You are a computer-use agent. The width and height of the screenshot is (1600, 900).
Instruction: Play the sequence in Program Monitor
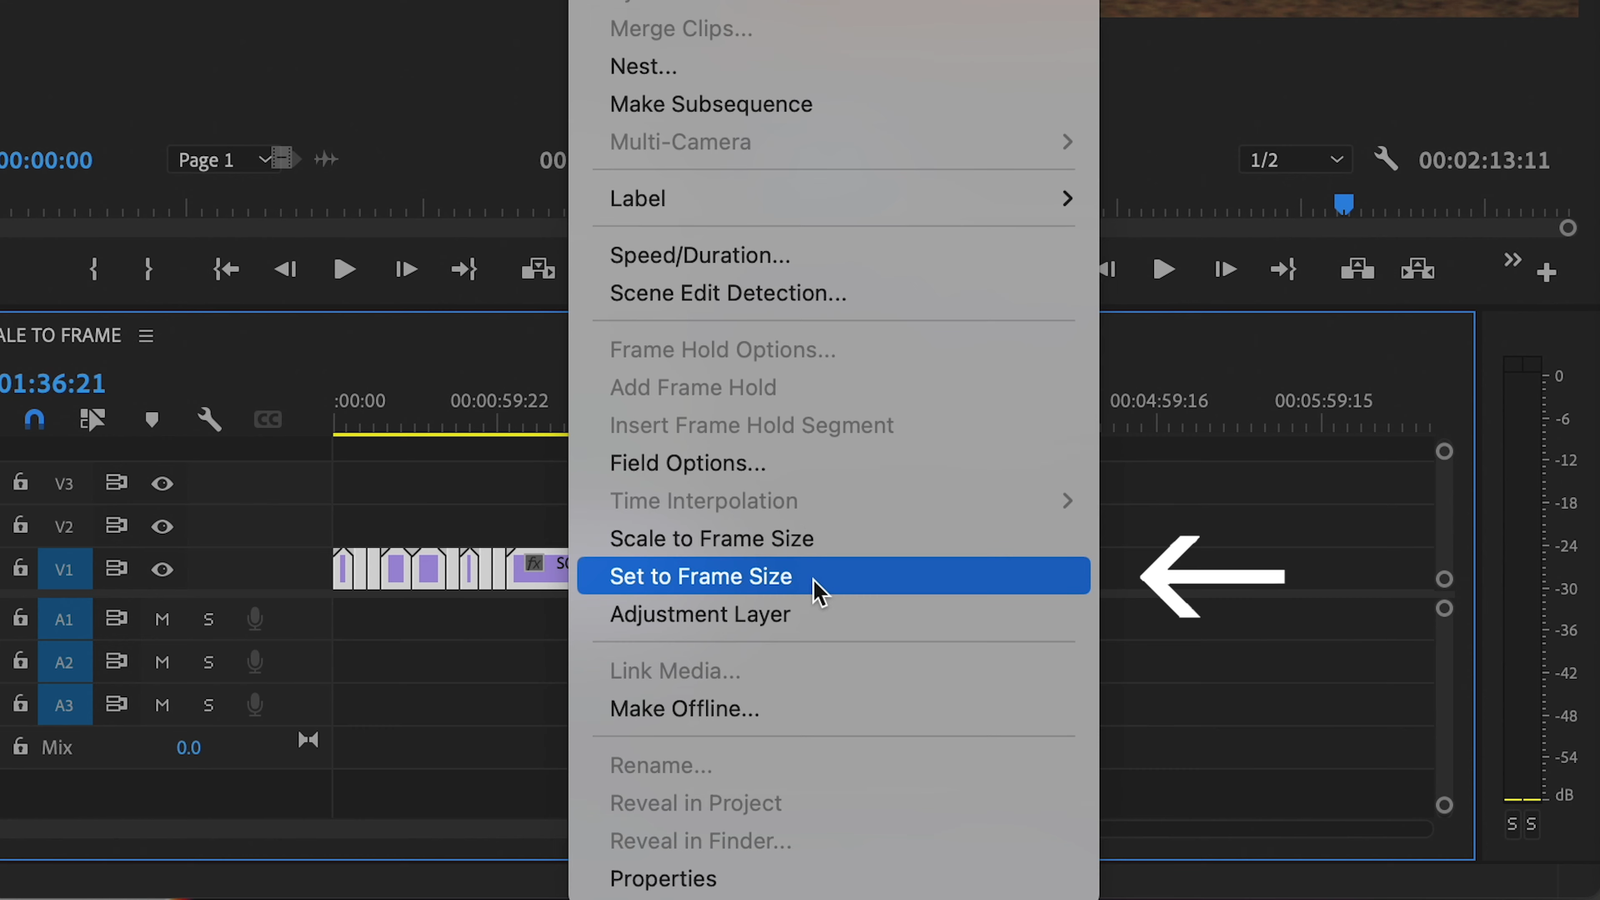click(x=1163, y=269)
